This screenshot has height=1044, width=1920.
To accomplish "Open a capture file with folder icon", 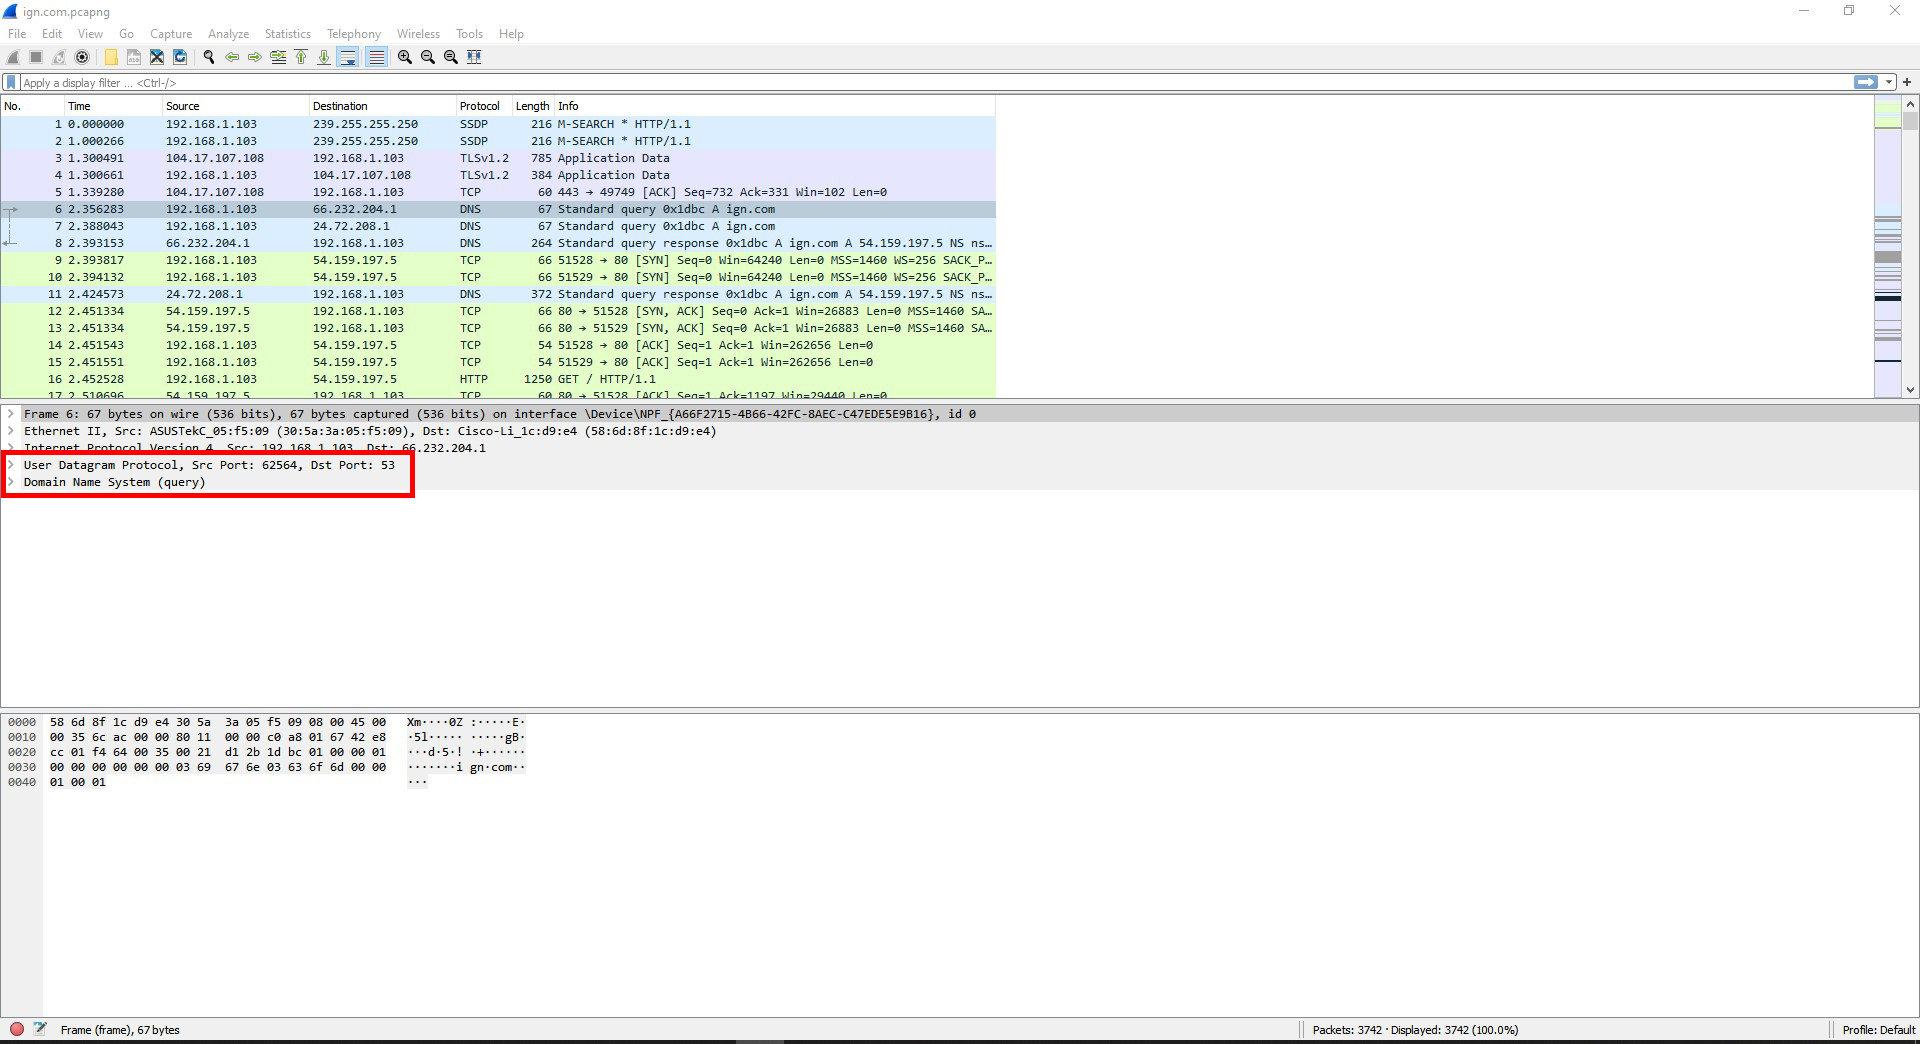I will (111, 57).
